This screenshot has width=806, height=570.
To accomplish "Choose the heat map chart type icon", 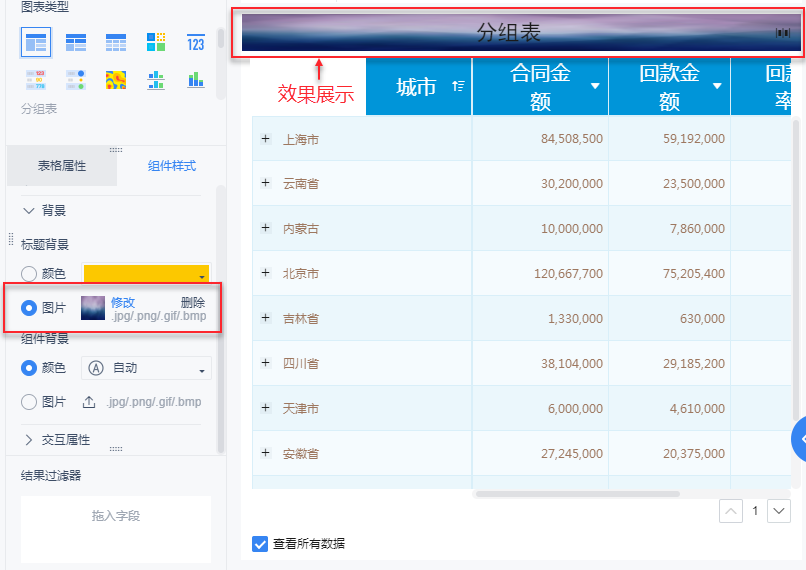I will pos(116,80).
